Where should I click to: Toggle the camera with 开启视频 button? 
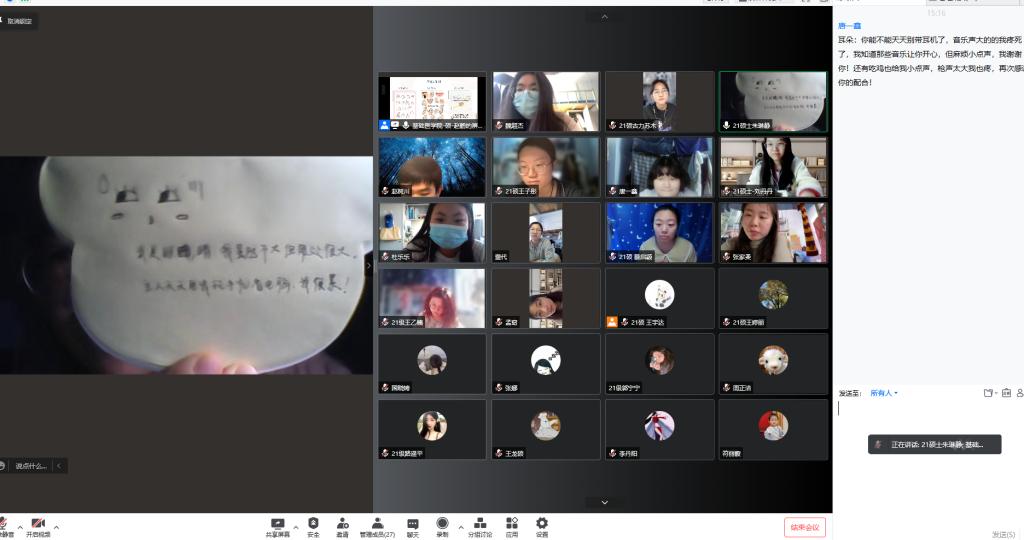click(38, 527)
